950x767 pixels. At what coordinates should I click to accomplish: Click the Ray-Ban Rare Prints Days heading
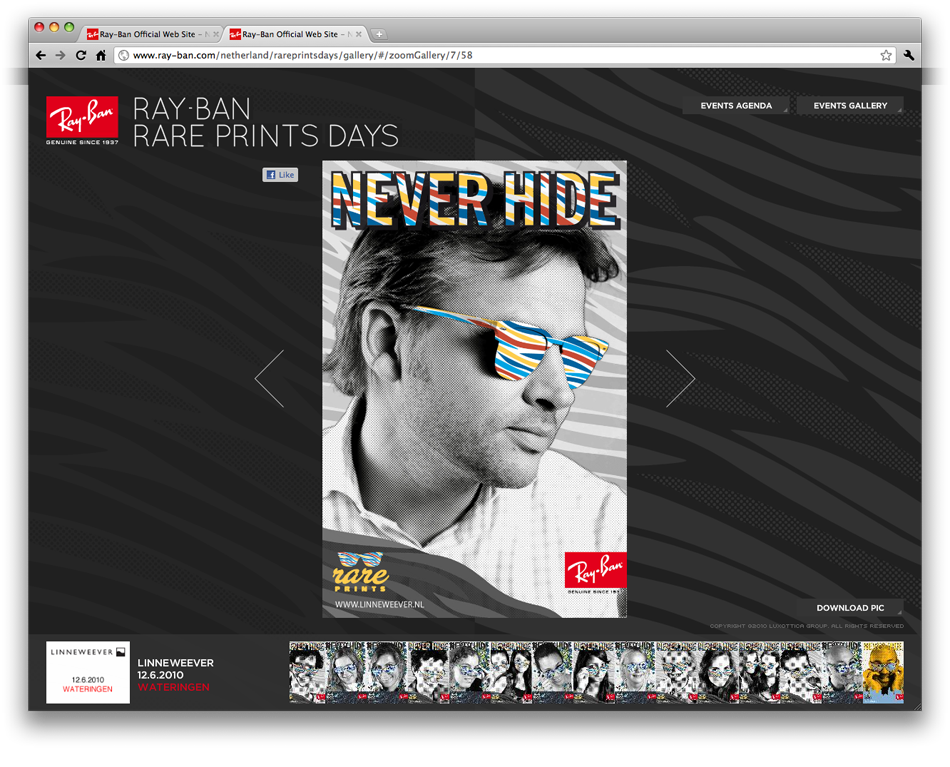click(x=265, y=122)
